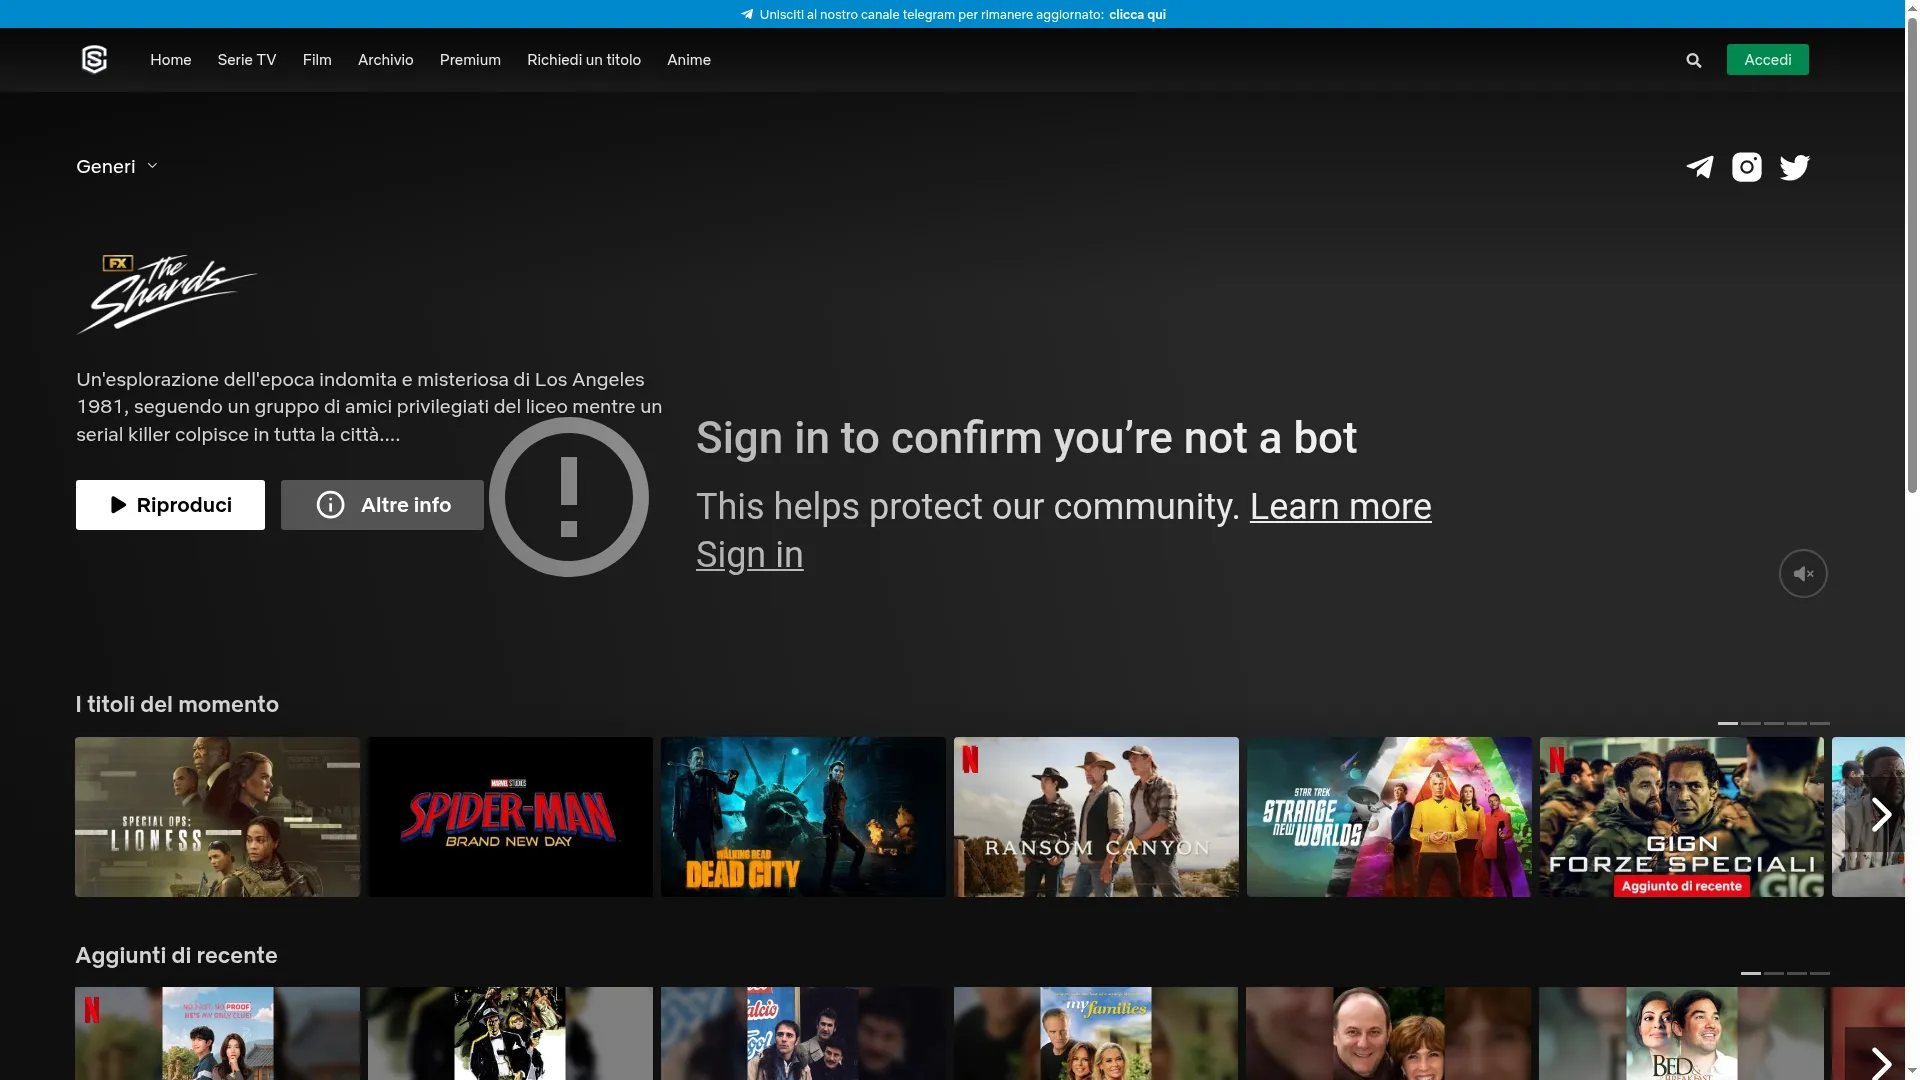Play The Shards with Riproduci
The image size is (1920, 1080).
tap(170, 505)
